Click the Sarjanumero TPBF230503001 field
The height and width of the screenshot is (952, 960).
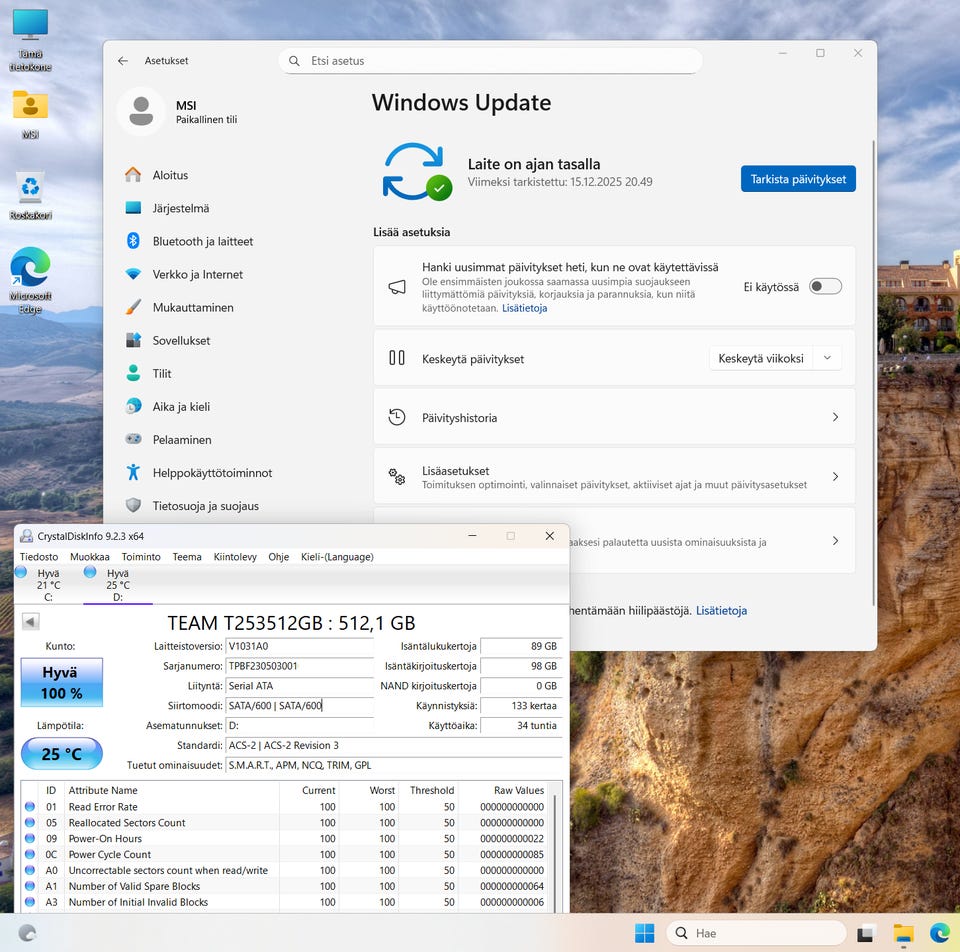click(x=299, y=666)
